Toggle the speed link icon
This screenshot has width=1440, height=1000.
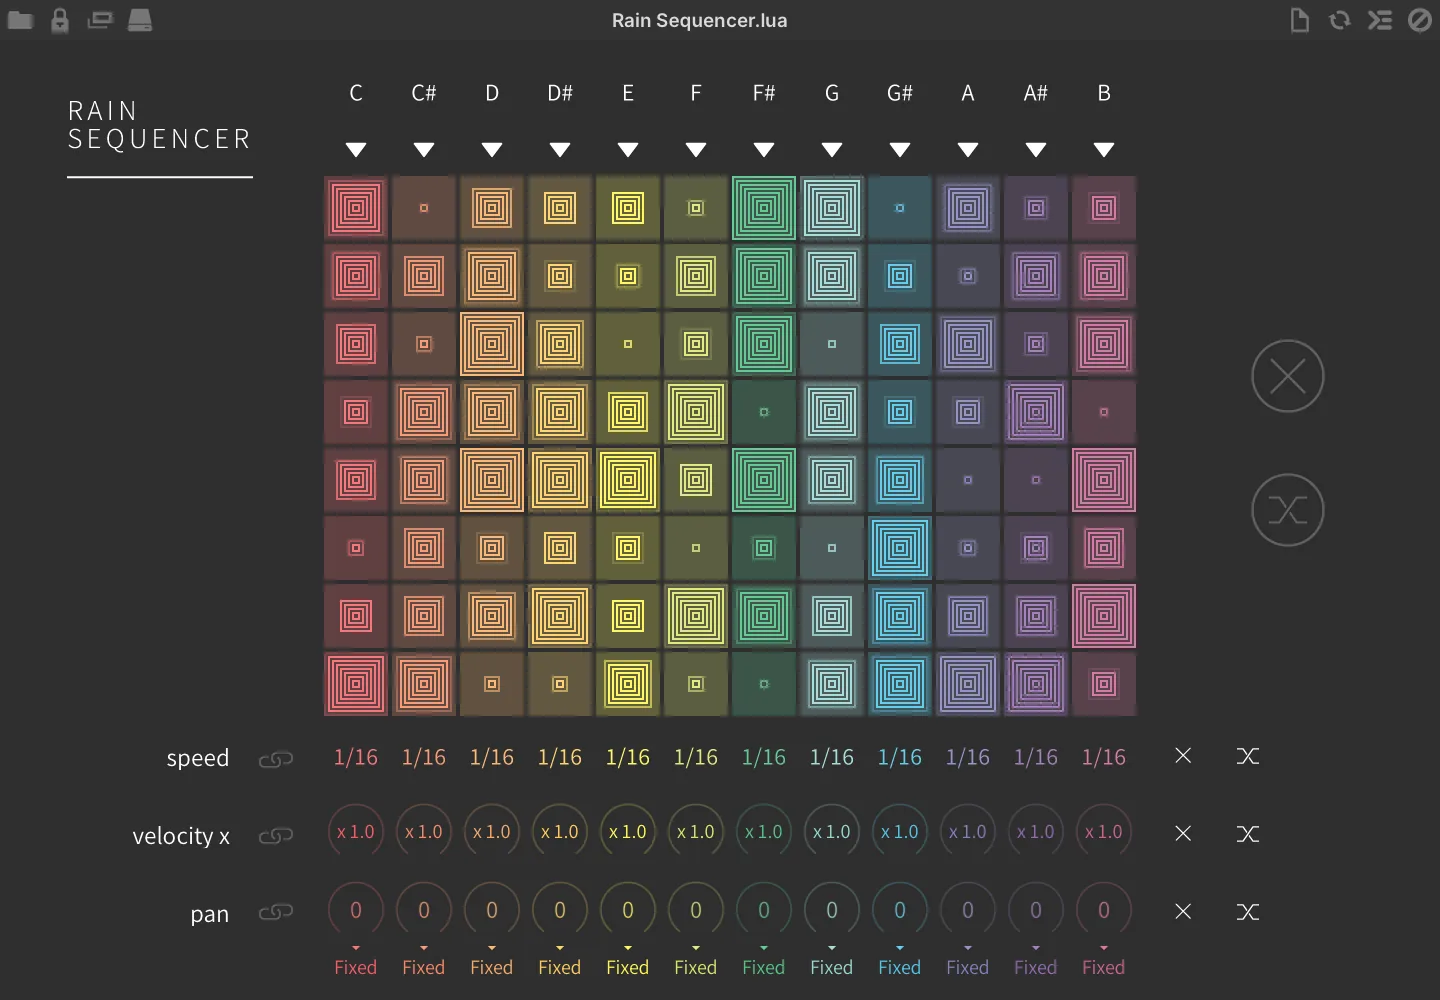point(276,759)
